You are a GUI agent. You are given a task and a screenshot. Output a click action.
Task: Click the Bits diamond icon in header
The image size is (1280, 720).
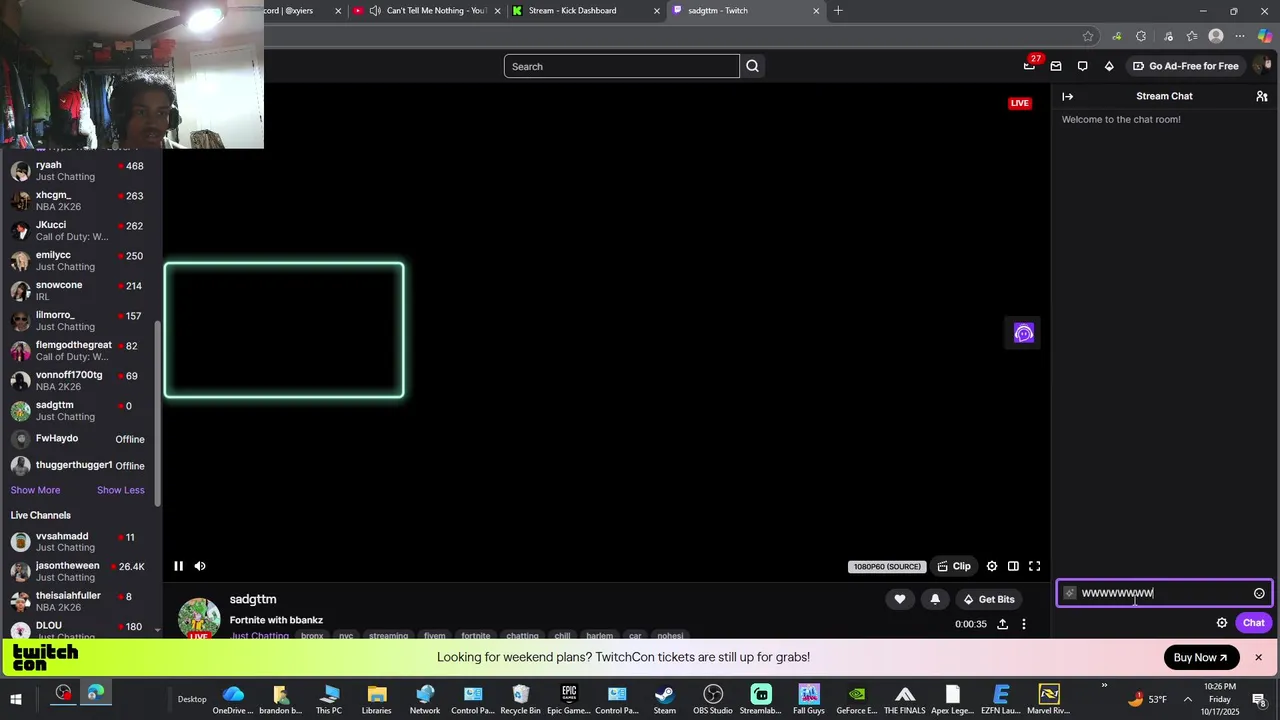pyautogui.click(x=1109, y=66)
